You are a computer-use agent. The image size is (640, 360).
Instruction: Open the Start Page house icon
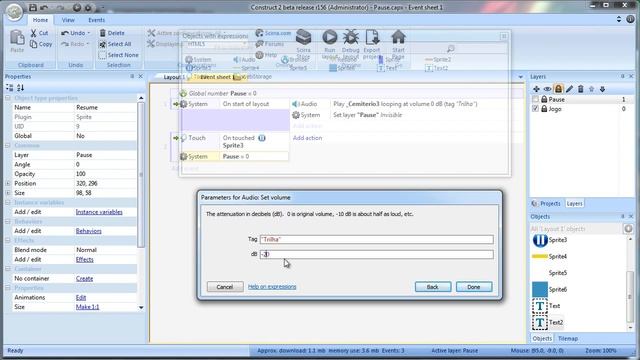(398, 37)
